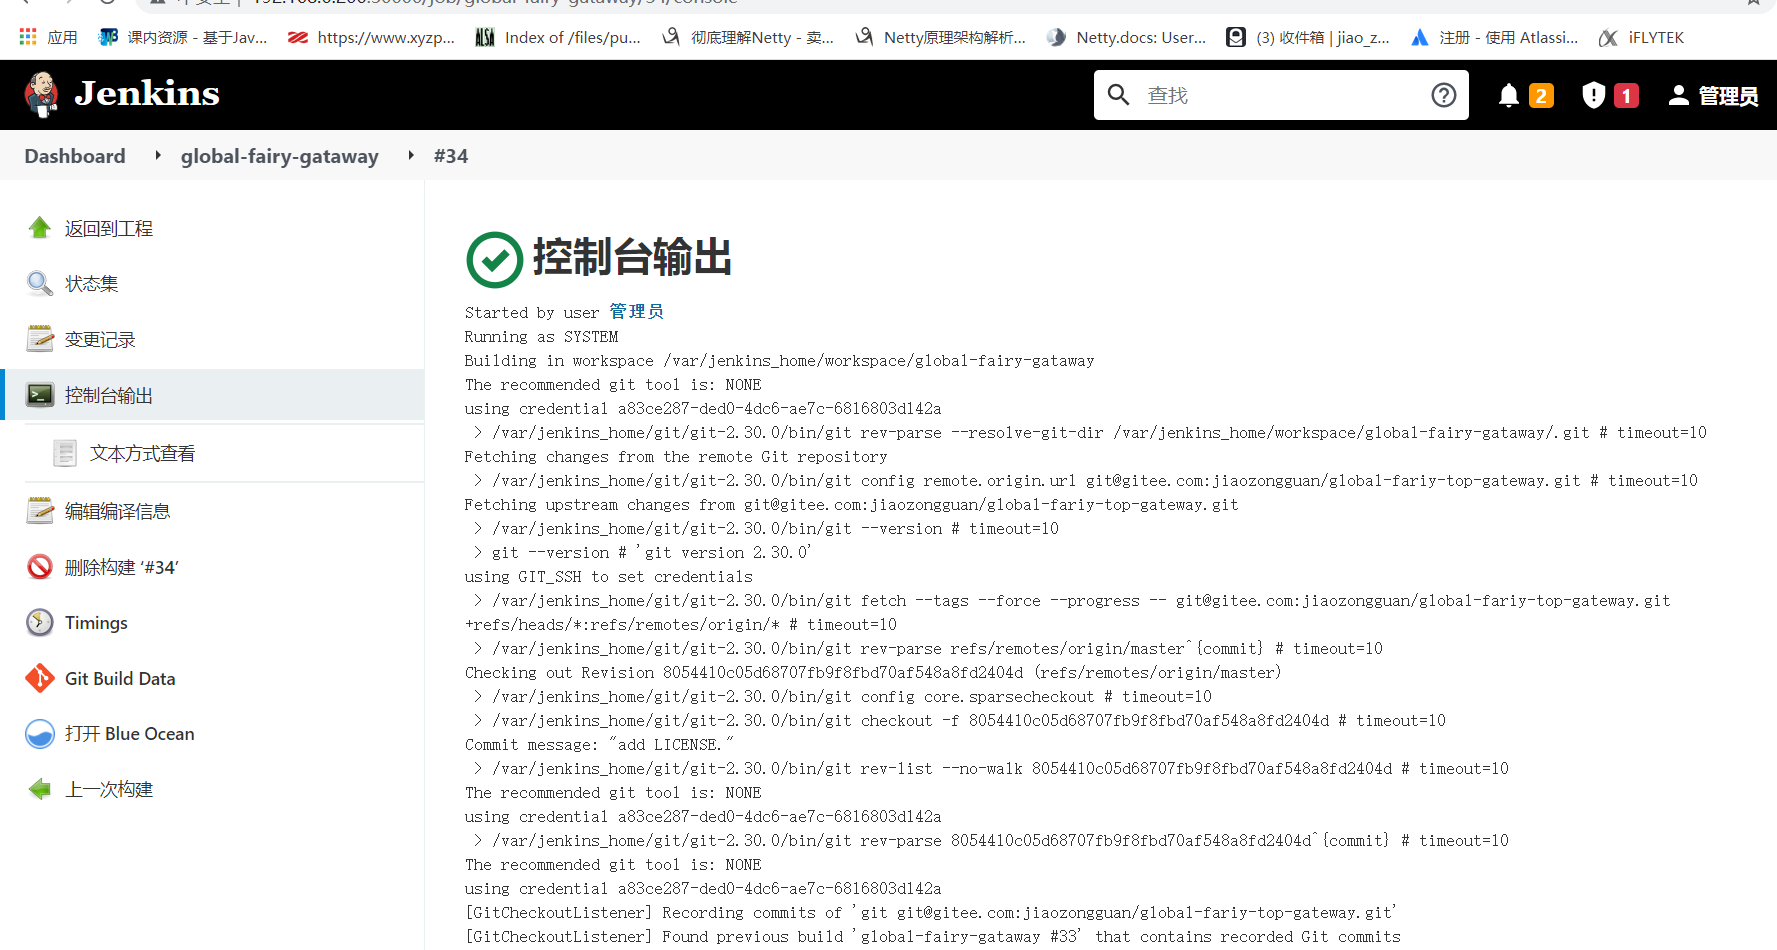The image size is (1777, 950).
Task: Click the 控制台输出 page heading
Action: tap(632, 258)
